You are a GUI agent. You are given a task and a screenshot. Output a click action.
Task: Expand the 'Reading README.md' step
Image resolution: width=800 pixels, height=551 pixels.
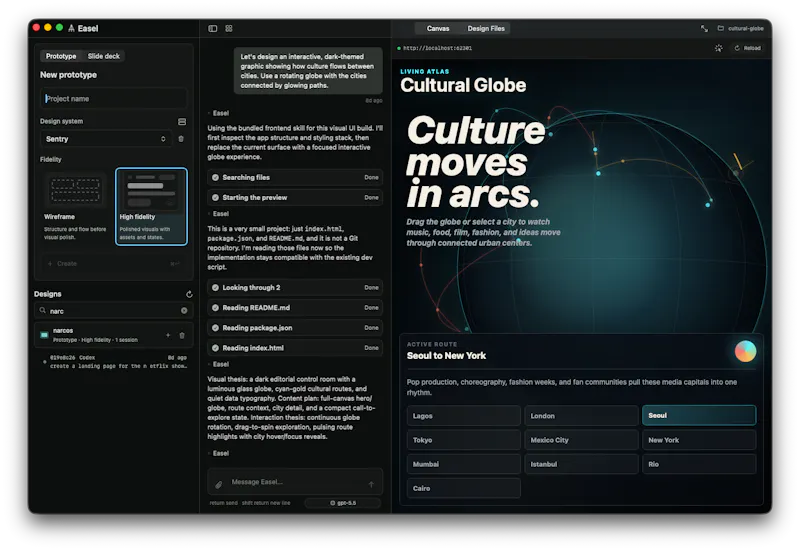pyautogui.click(x=295, y=308)
